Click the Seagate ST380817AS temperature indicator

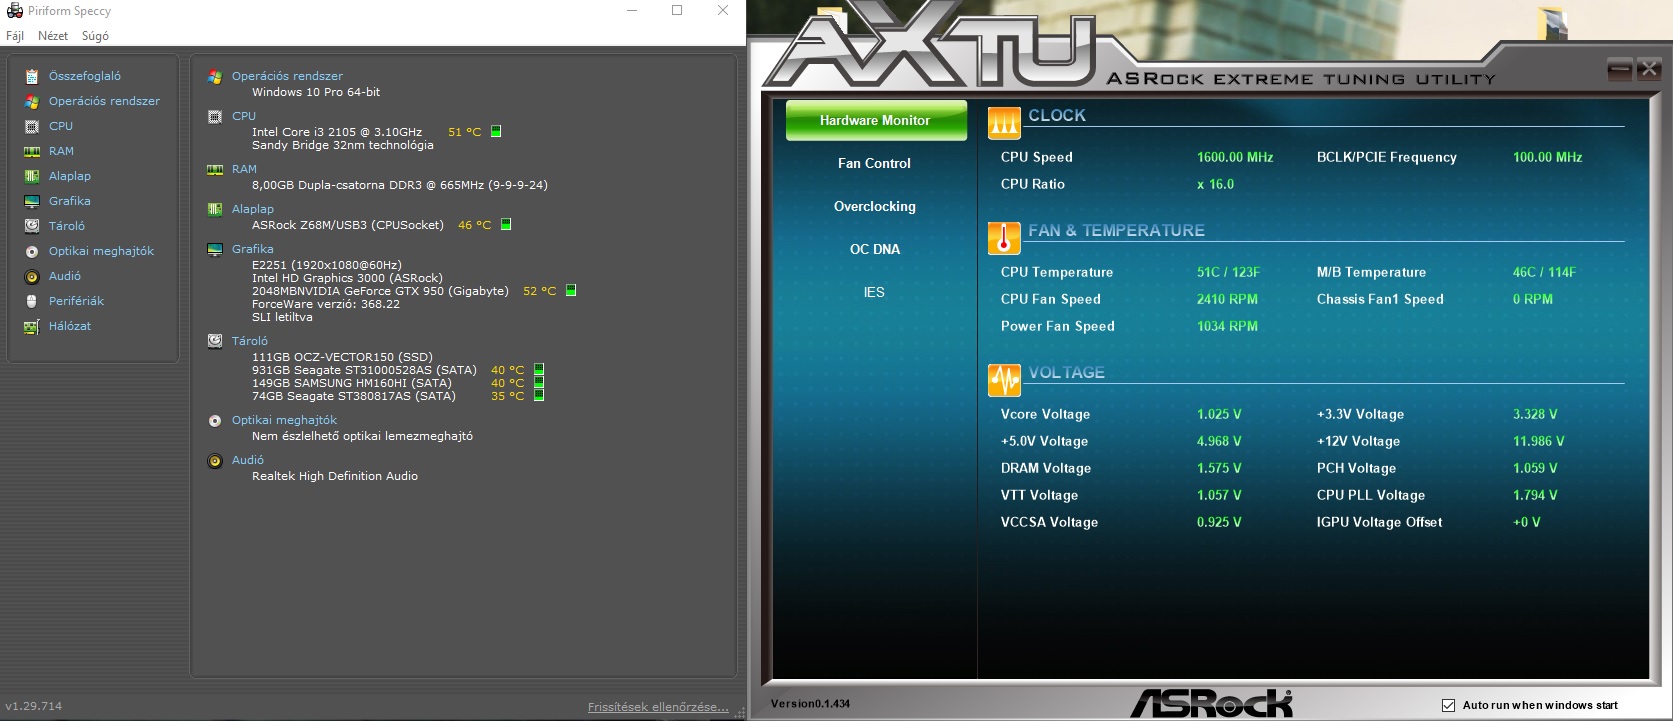click(539, 395)
